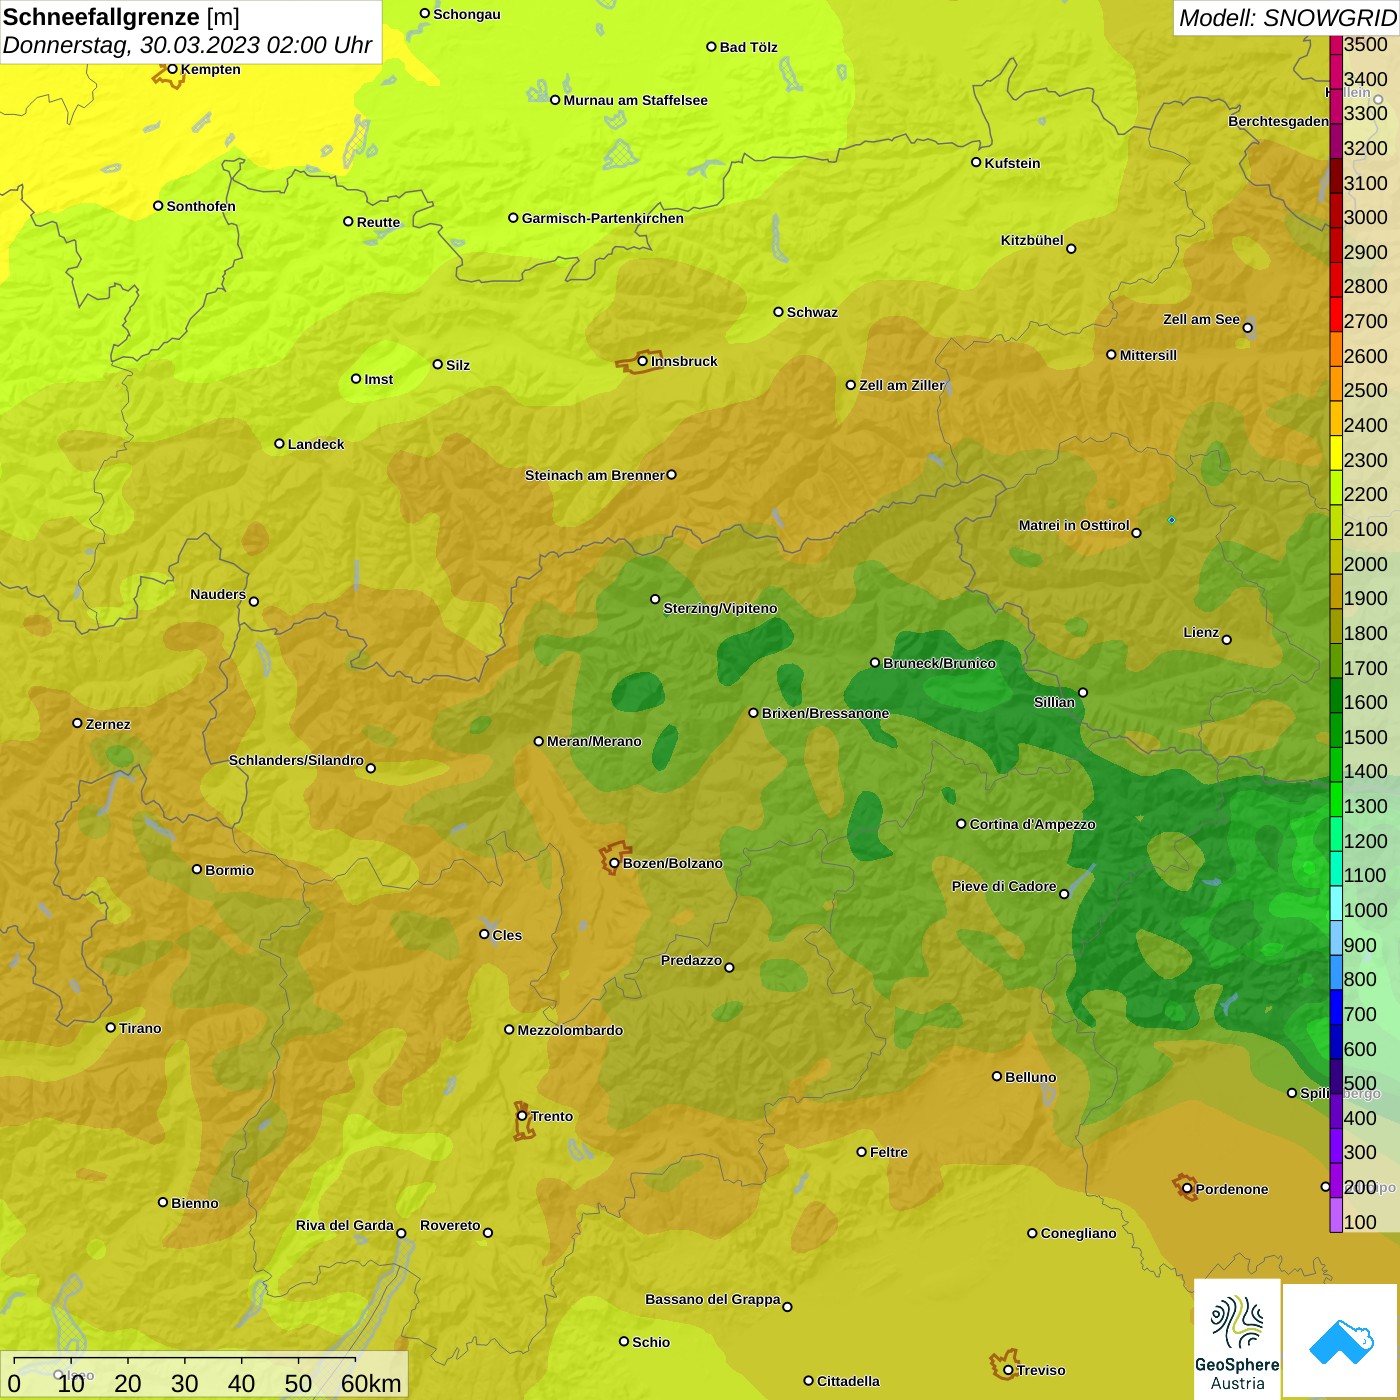This screenshot has height=1400, width=1400.
Task: Click the Cittadella city marker circle
Action: (809, 1381)
